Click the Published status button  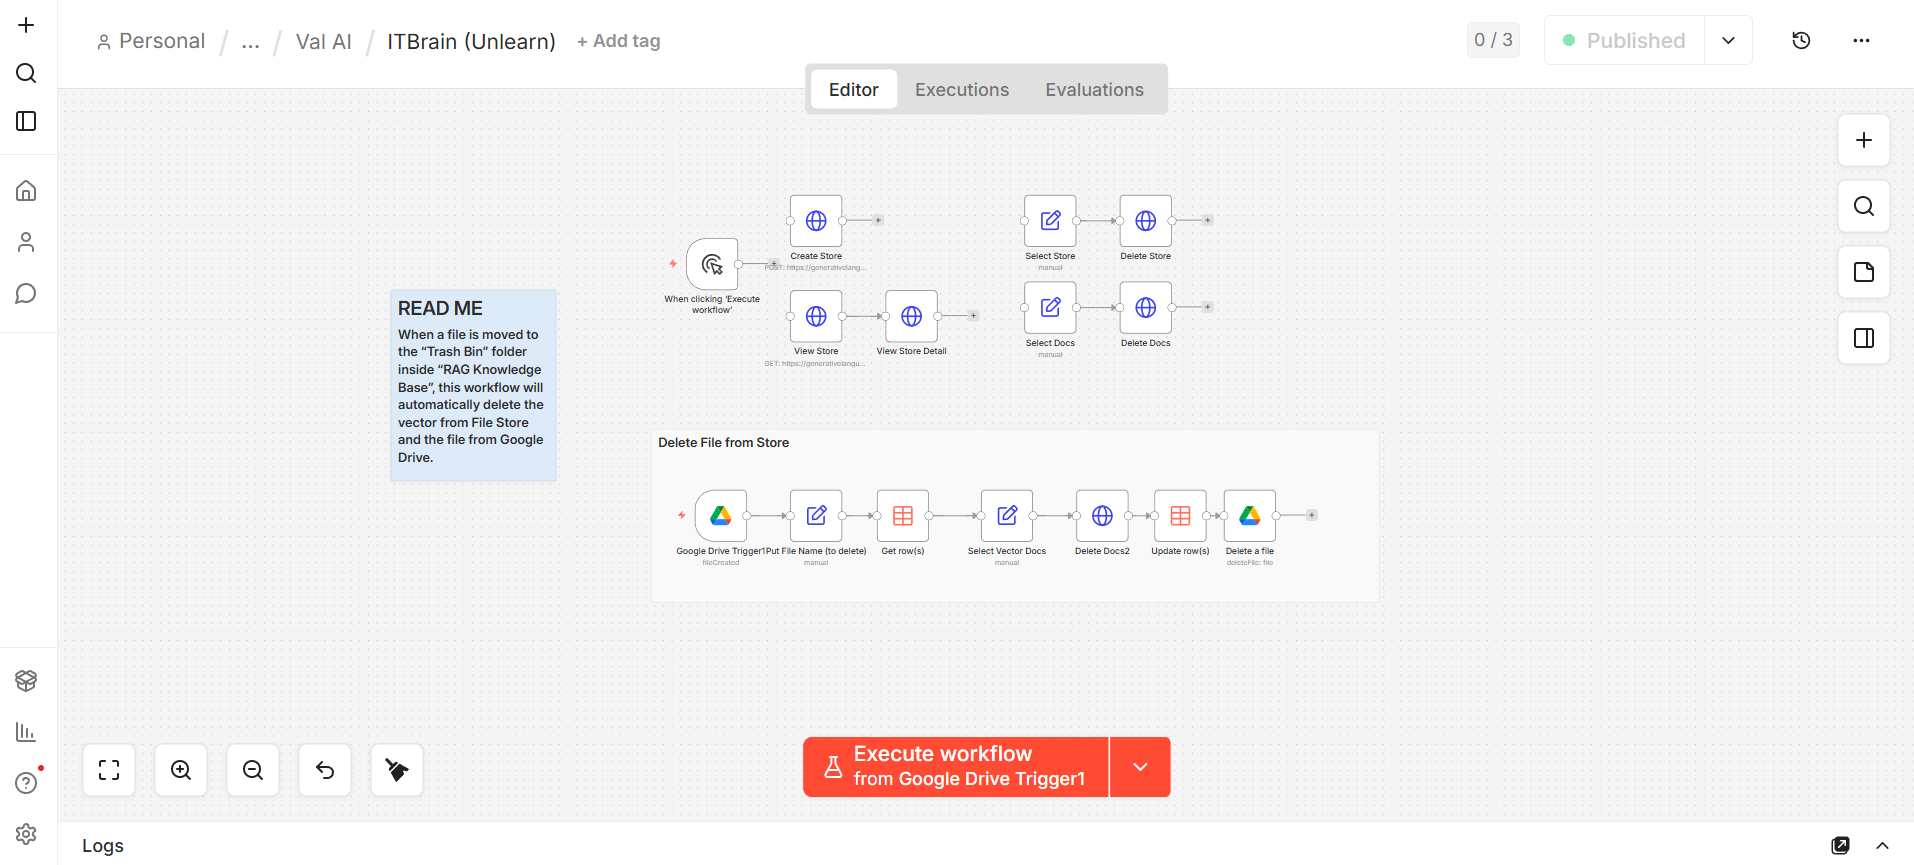1624,41
